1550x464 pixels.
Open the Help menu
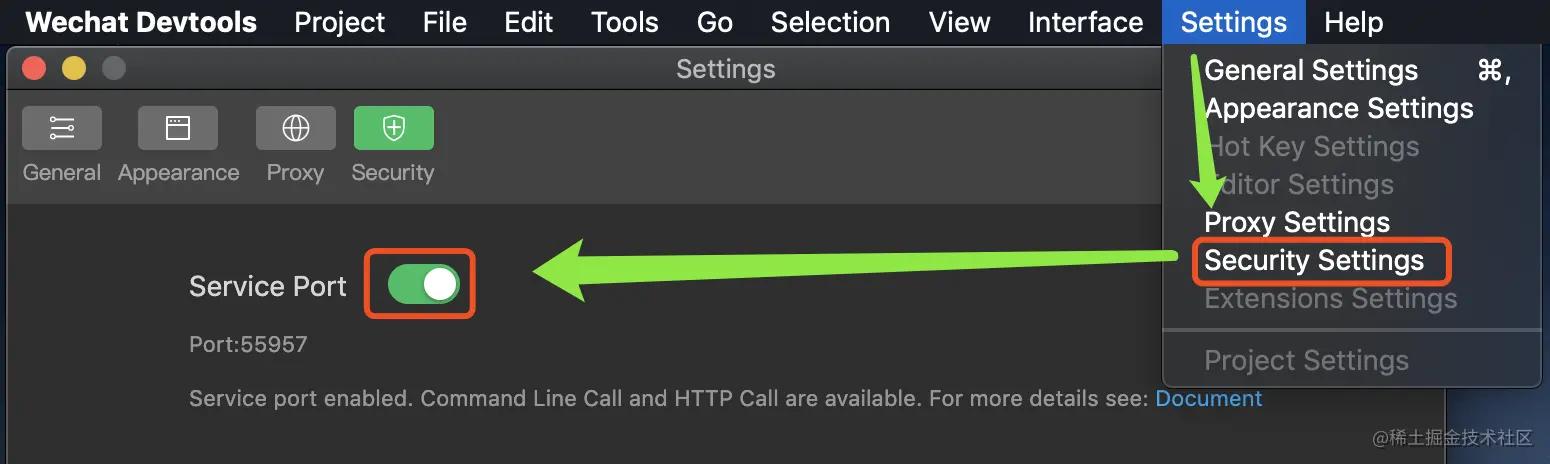tap(1353, 22)
